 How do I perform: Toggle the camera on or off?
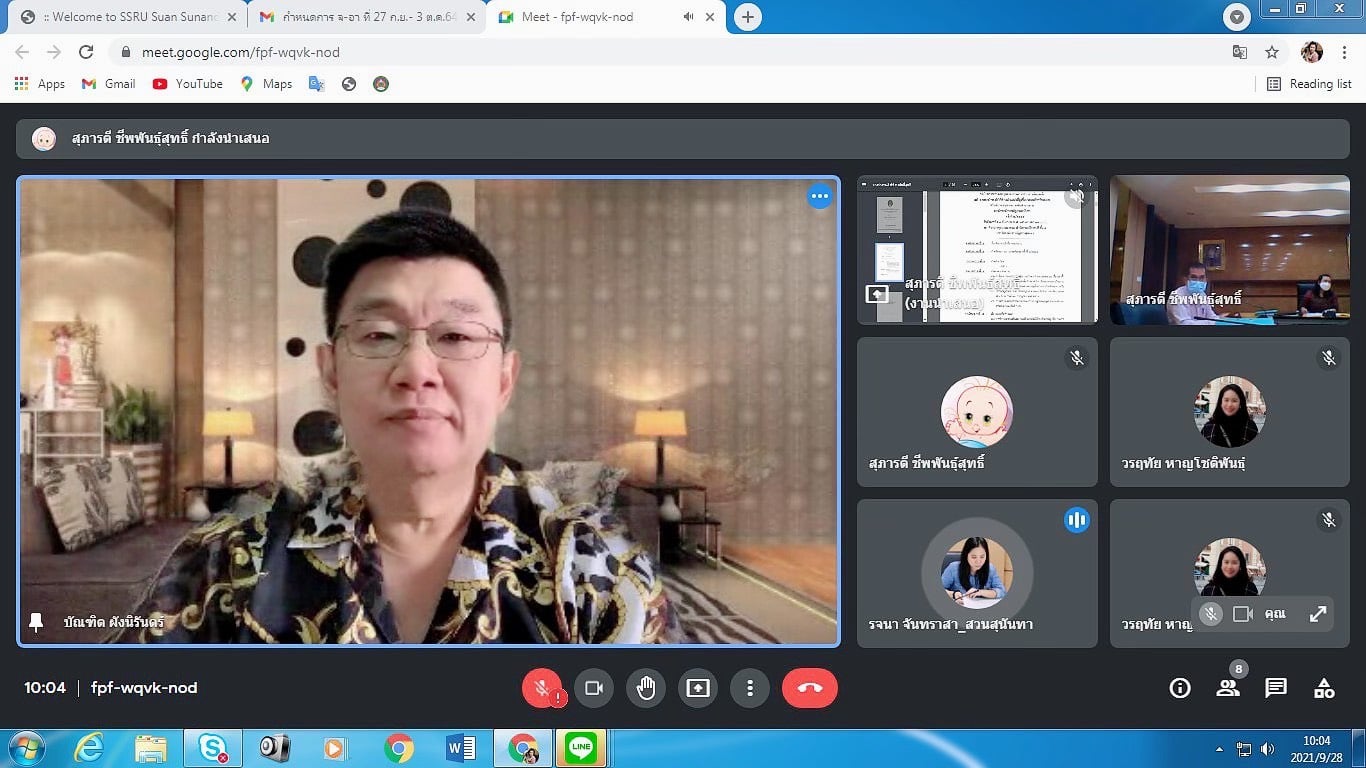point(594,688)
